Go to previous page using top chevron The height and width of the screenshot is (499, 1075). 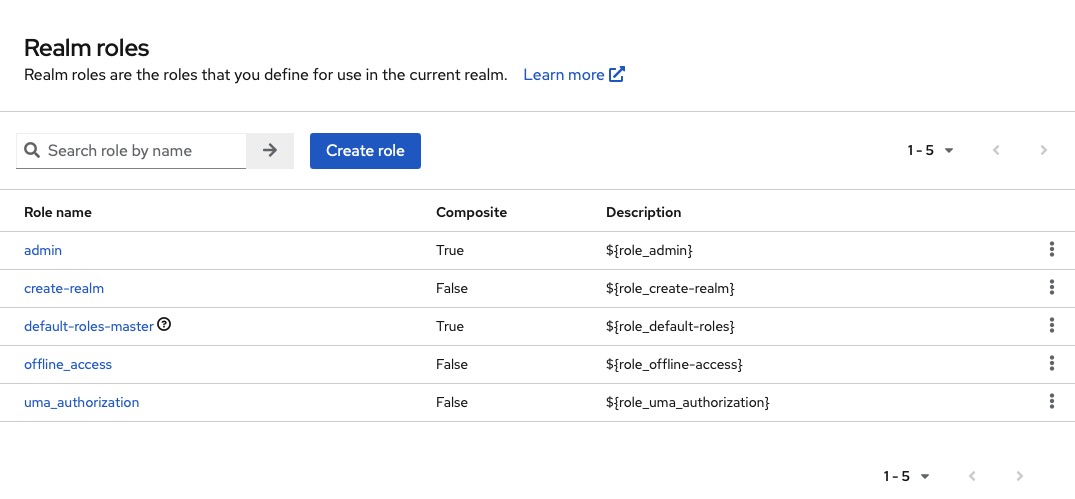[996, 151]
